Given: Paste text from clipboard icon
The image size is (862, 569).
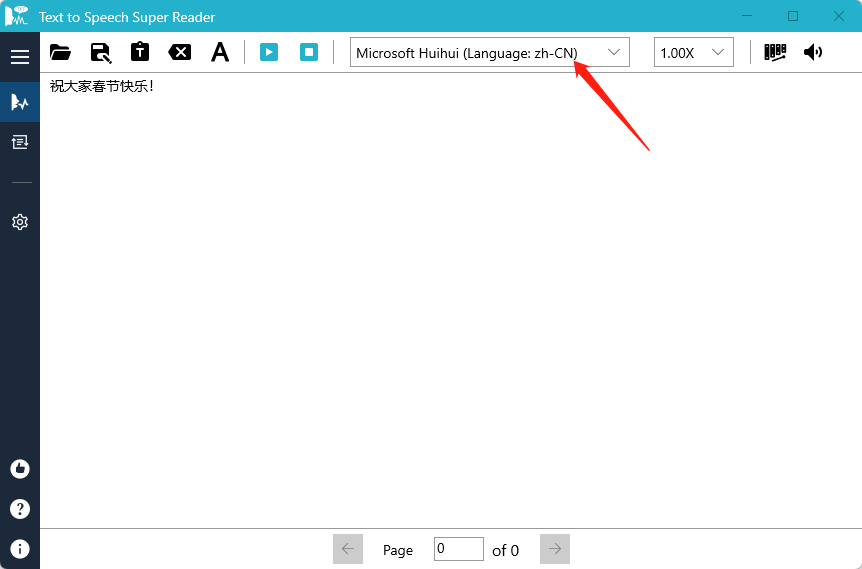Looking at the screenshot, I should (x=140, y=52).
